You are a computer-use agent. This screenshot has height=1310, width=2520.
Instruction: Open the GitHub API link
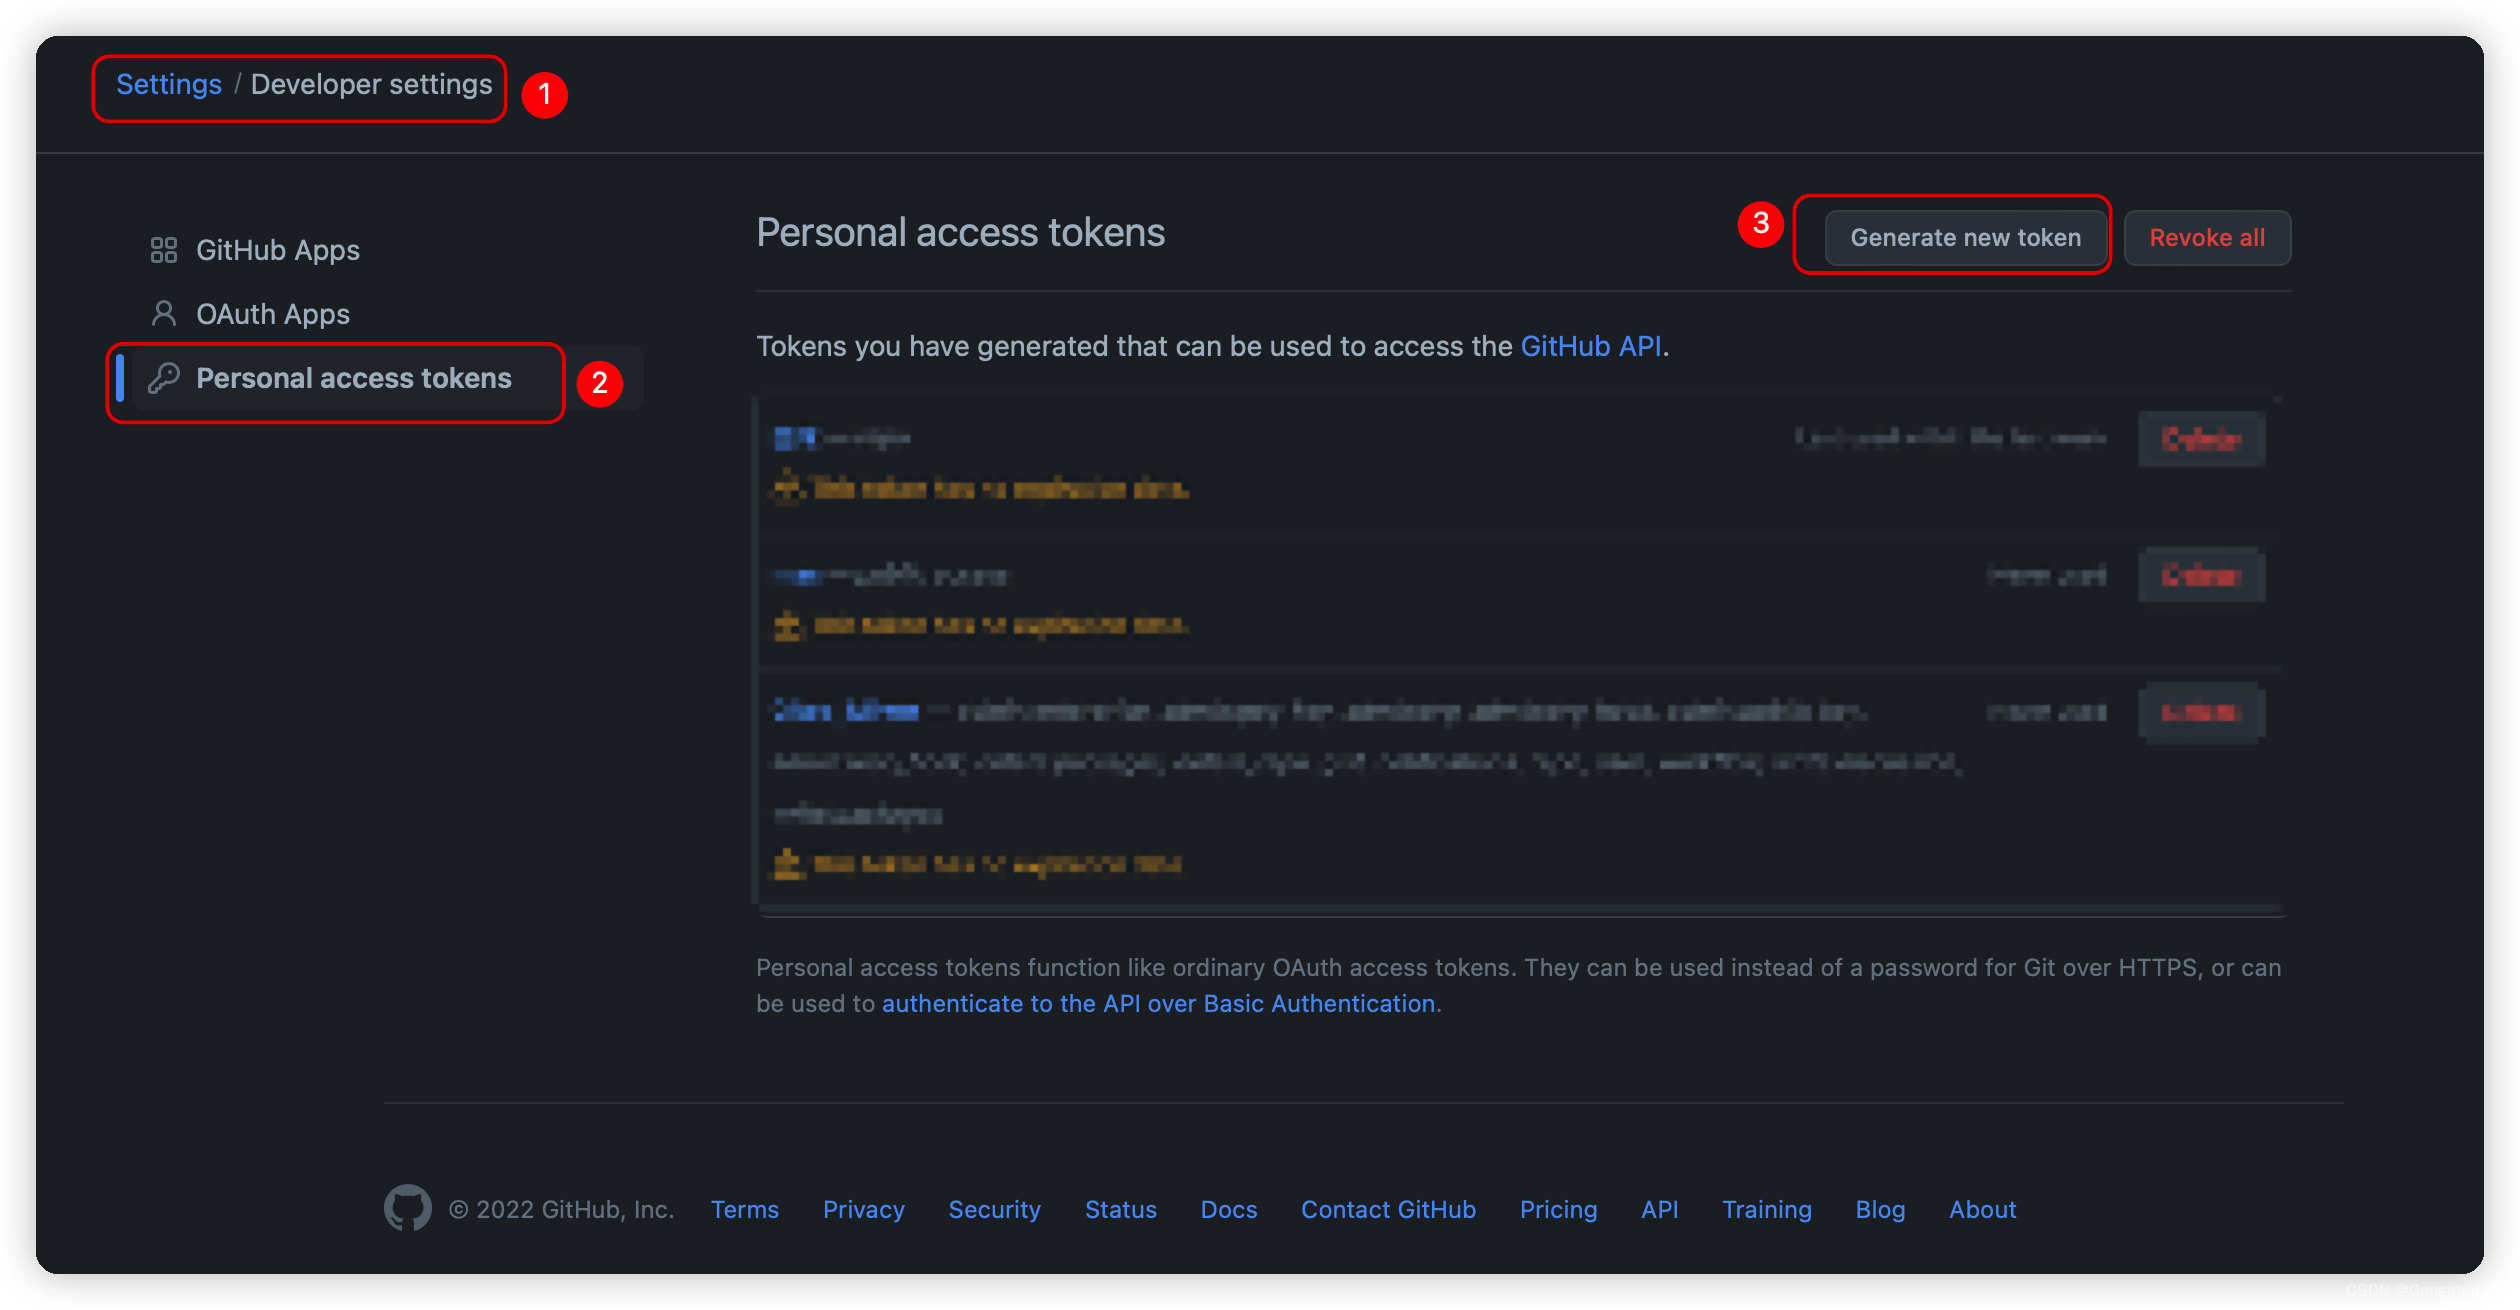[1590, 346]
